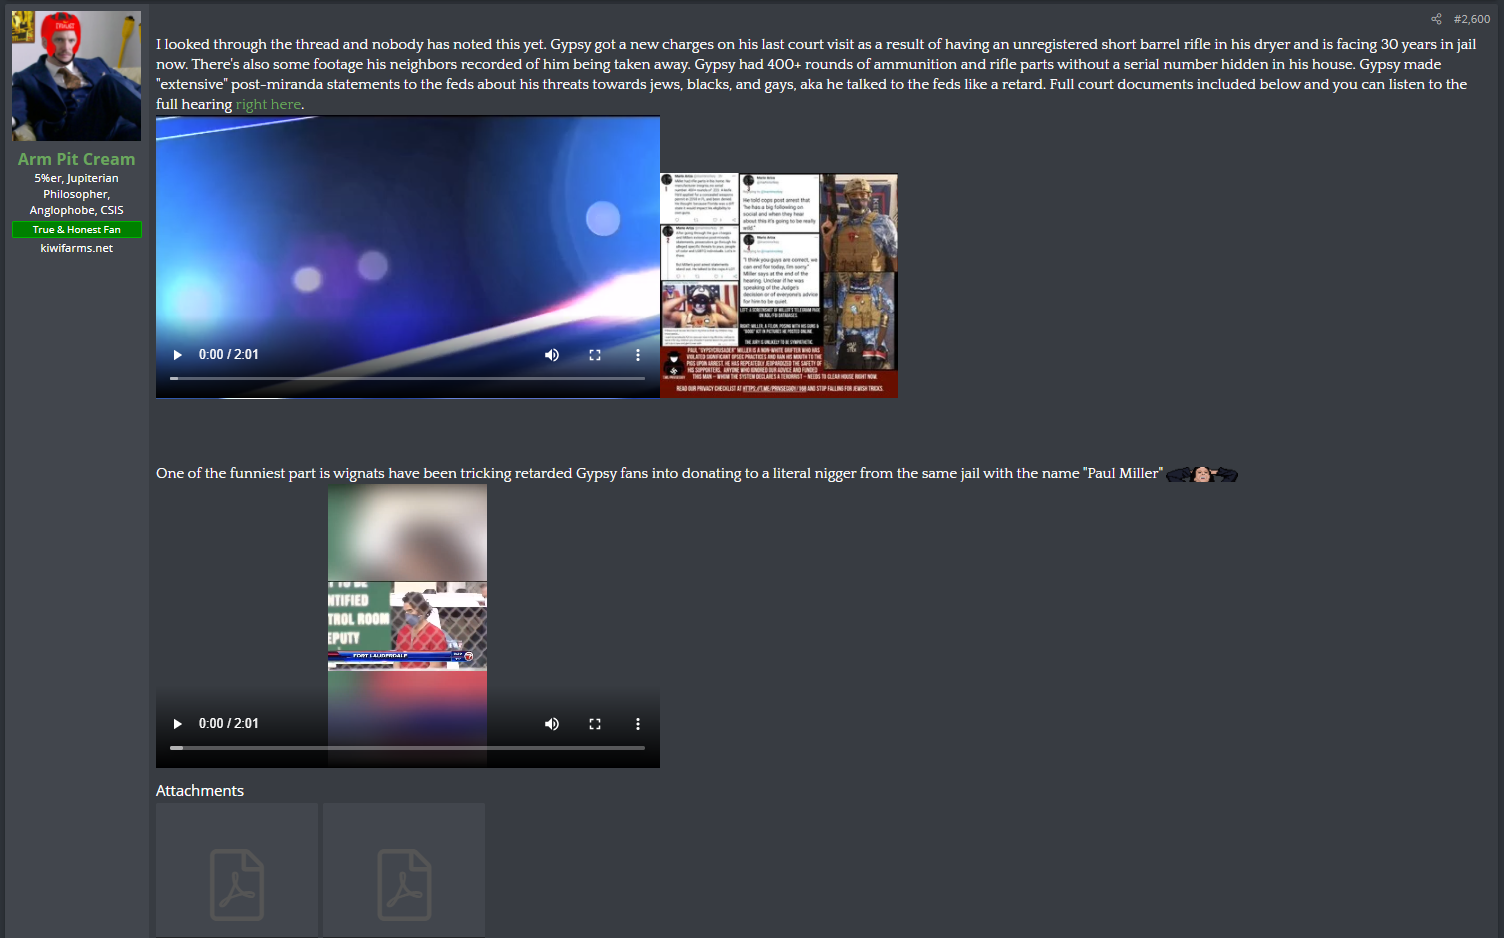Open more options on police lights video
This screenshot has width=1504, height=938.
pyautogui.click(x=638, y=355)
